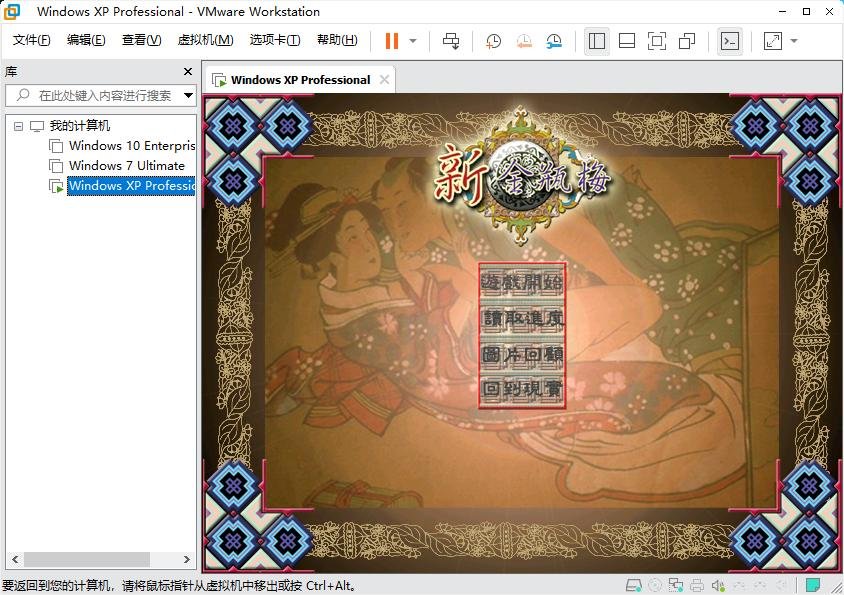Click the hard disk status icon
The height and width of the screenshot is (595, 844).
pos(634,585)
